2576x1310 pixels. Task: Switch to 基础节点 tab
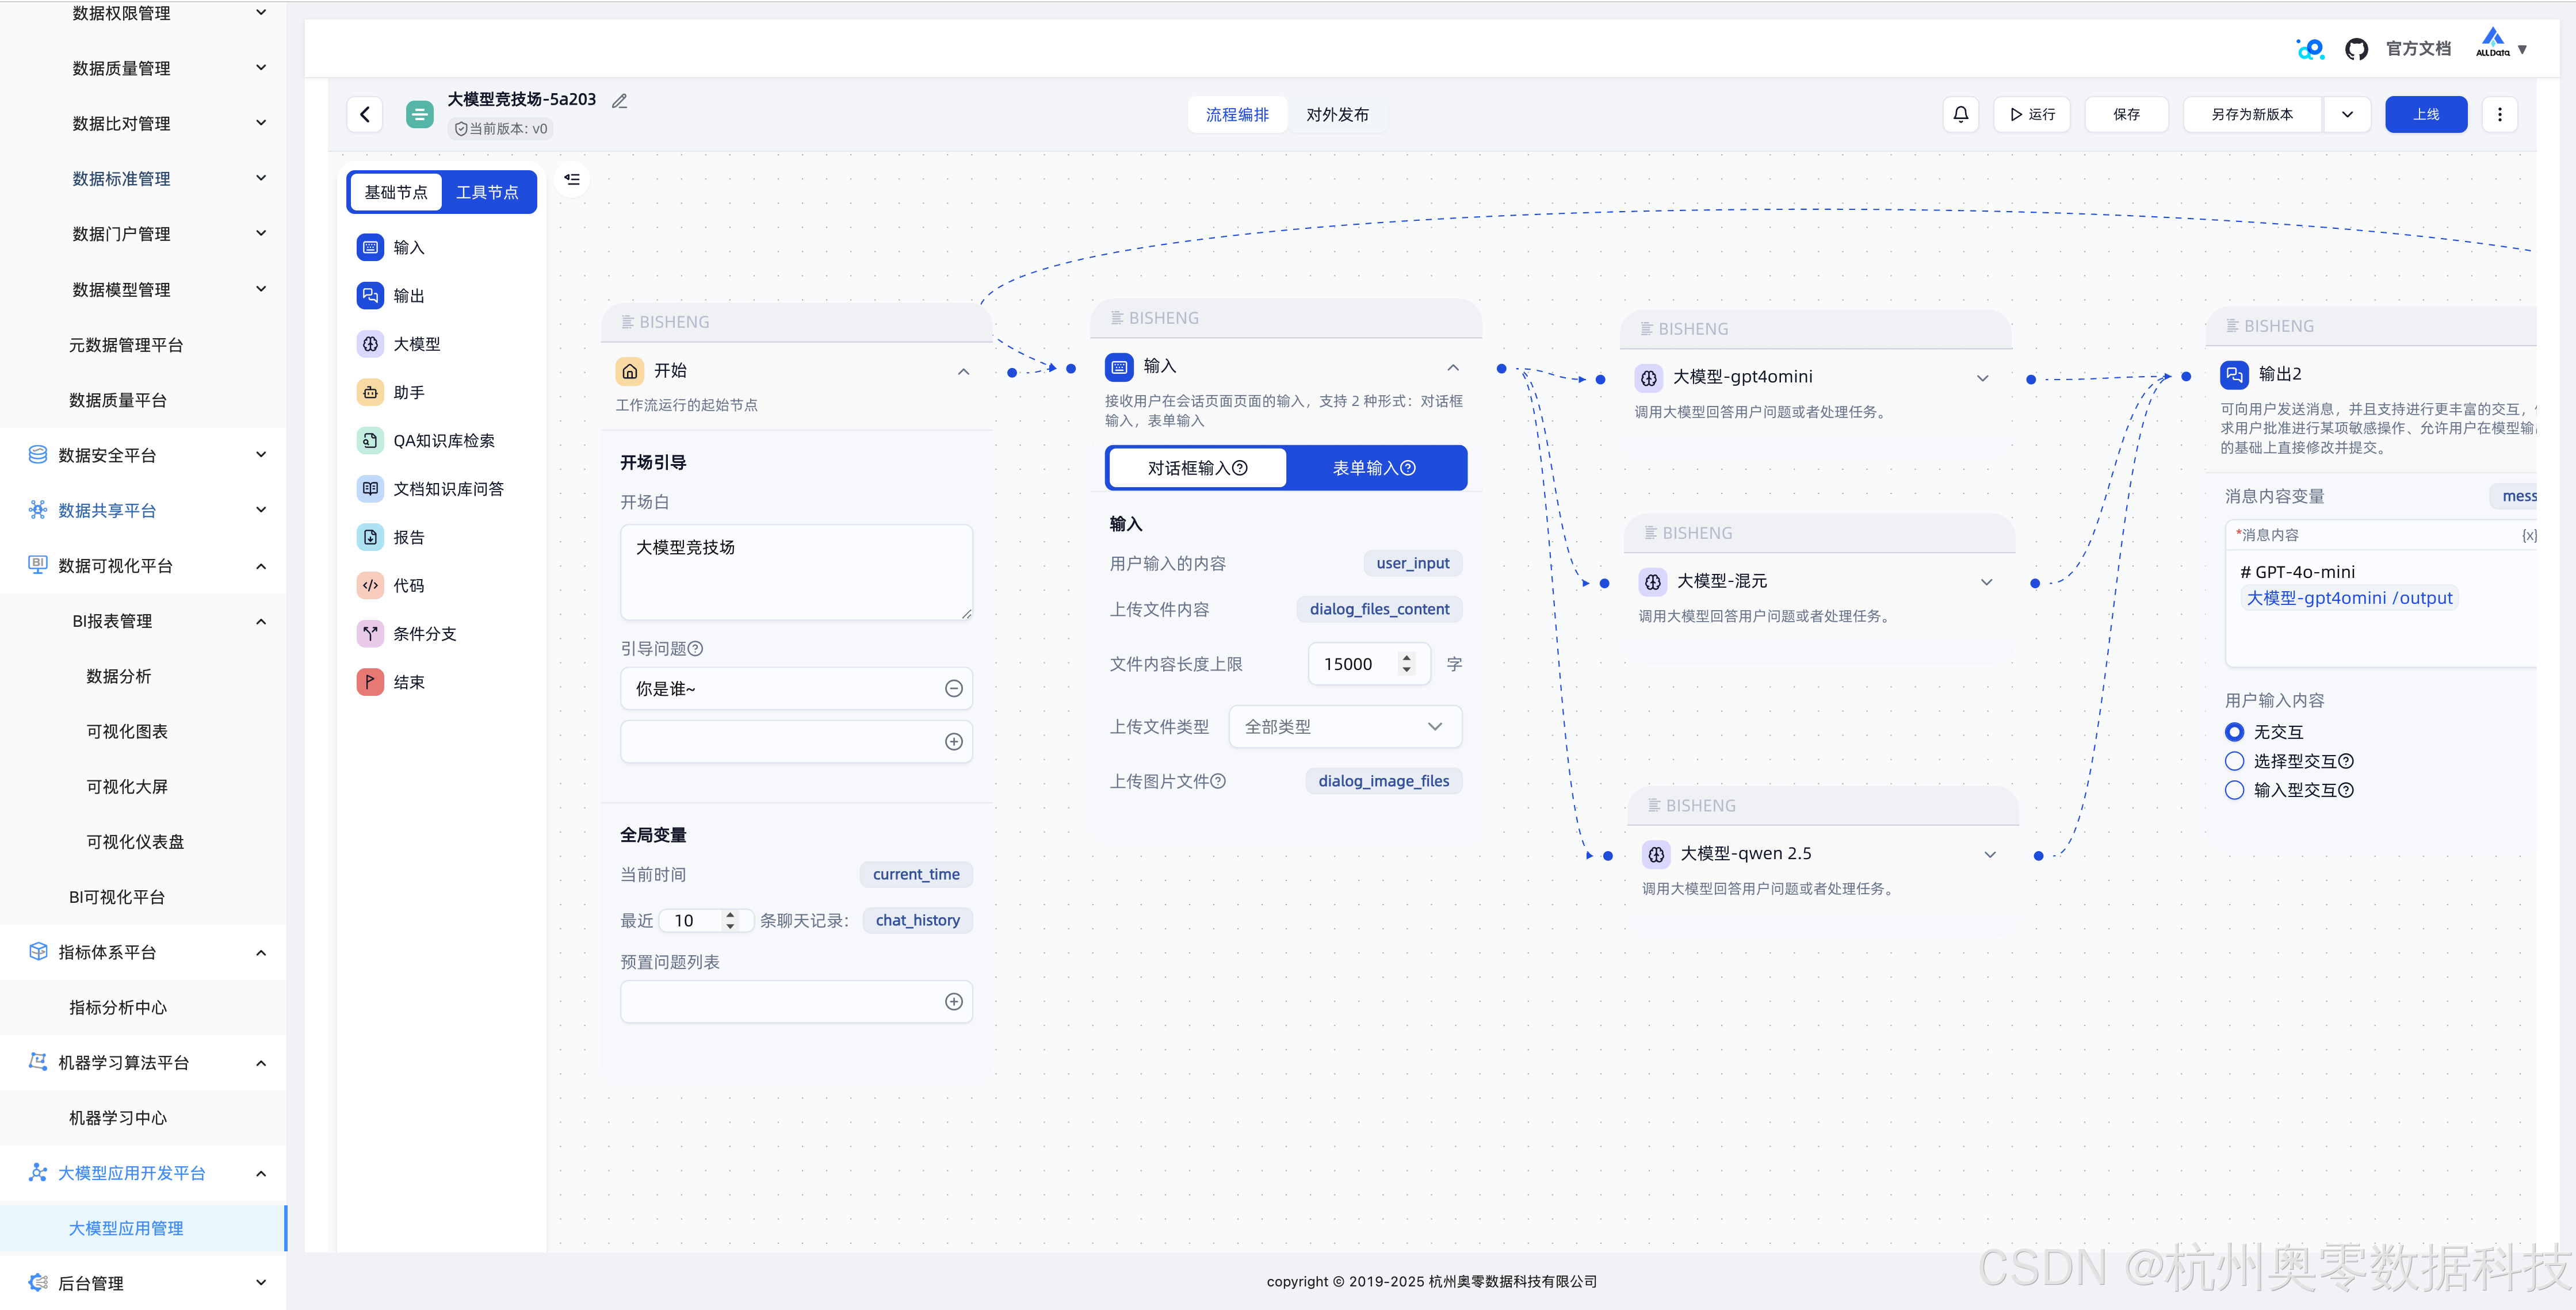click(395, 192)
